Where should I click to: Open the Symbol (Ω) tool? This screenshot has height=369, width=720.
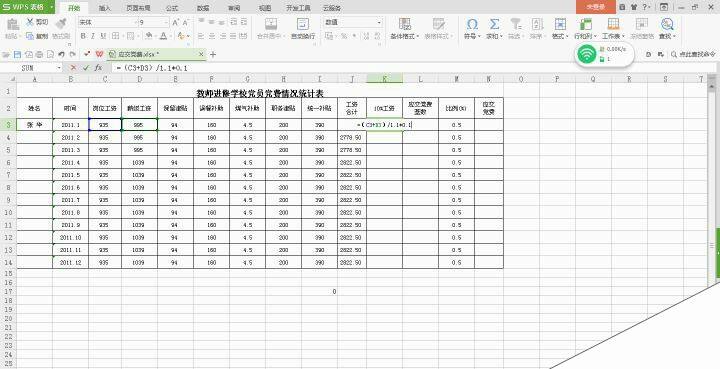(x=472, y=24)
